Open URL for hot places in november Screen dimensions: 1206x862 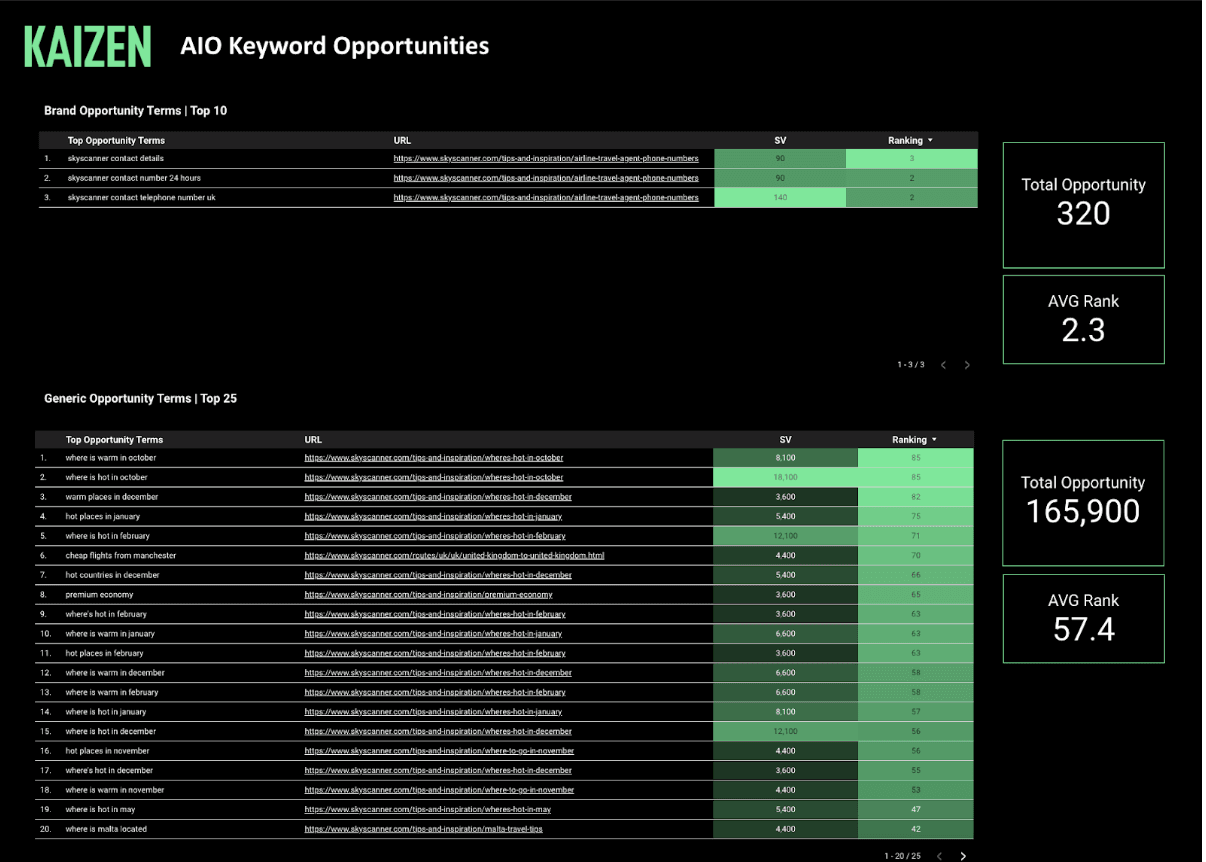(x=439, y=751)
